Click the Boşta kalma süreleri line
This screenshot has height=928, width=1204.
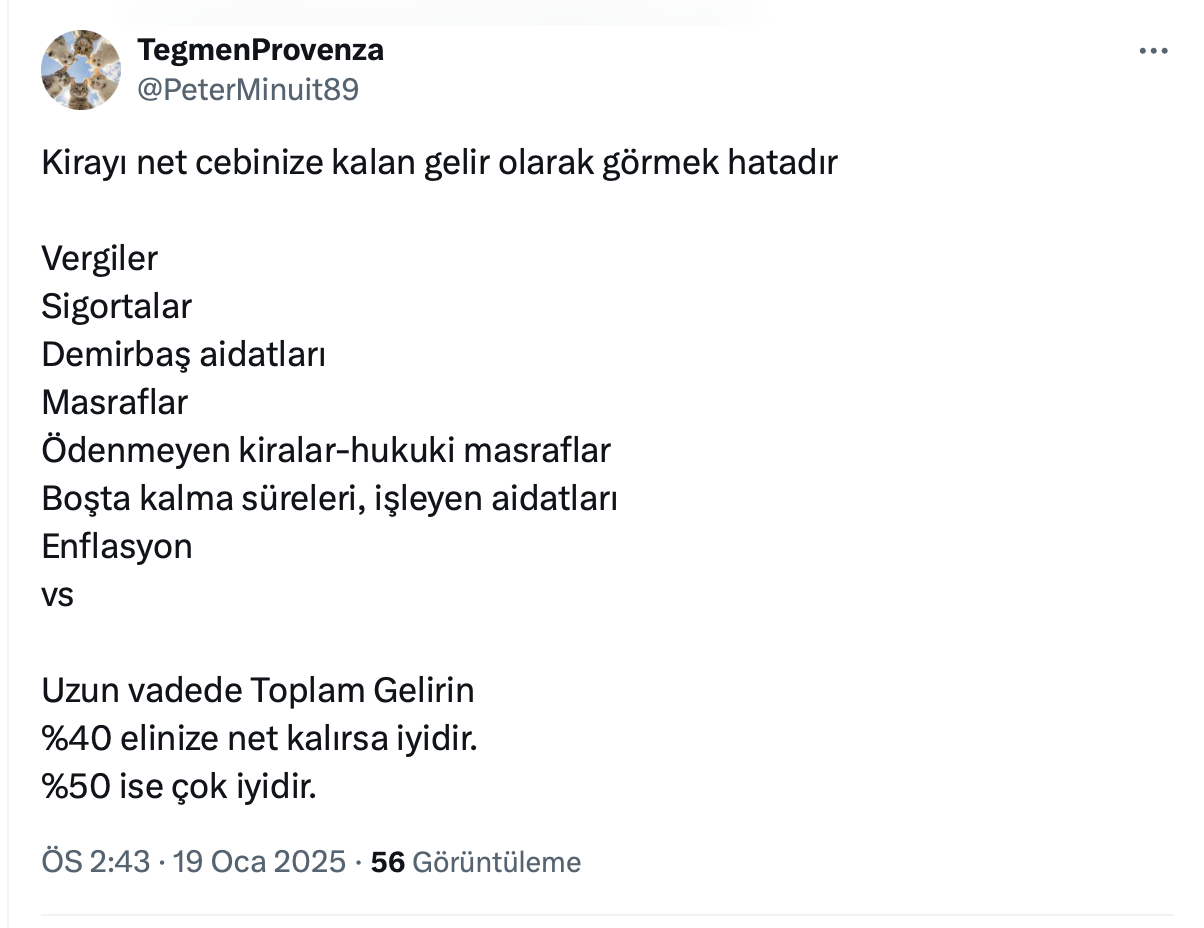pos(329,498)
